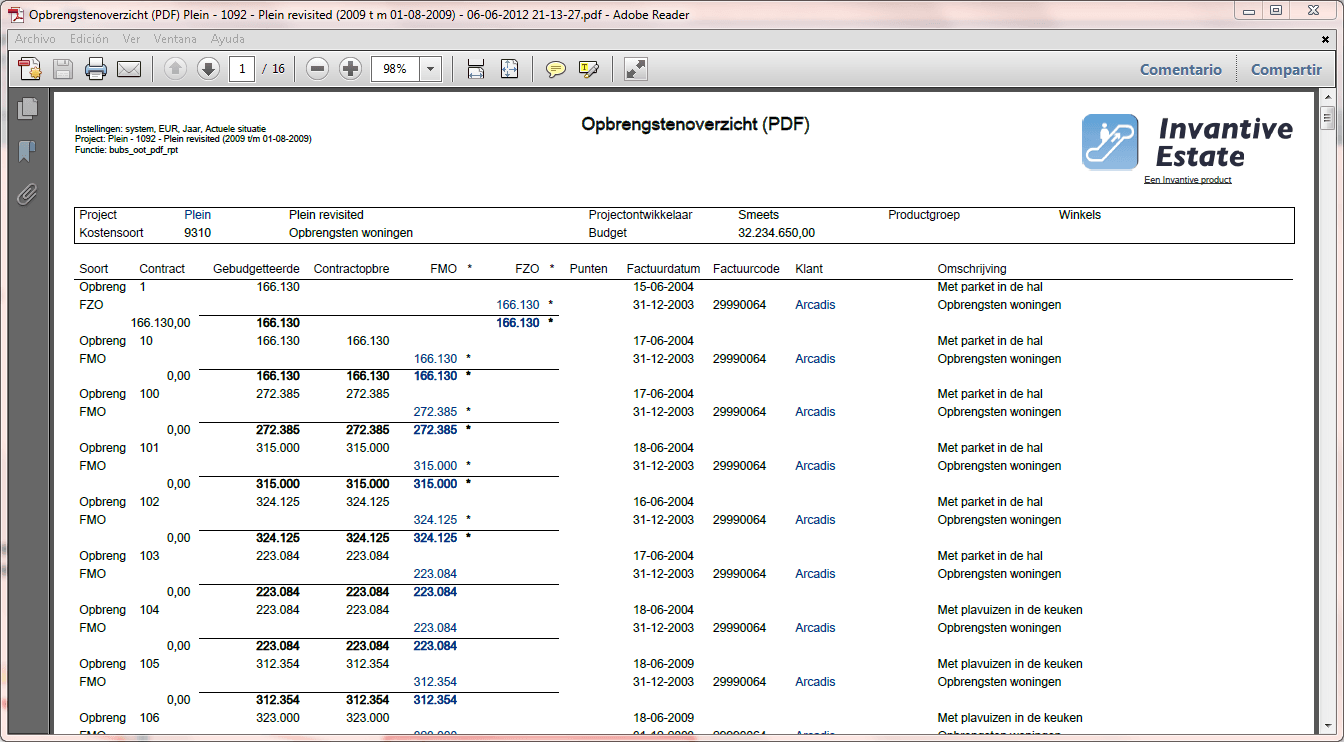The height and width of the screenshot is (742, 1344).
Task: Open the Edición menu
Action: [x=89, y=39]
